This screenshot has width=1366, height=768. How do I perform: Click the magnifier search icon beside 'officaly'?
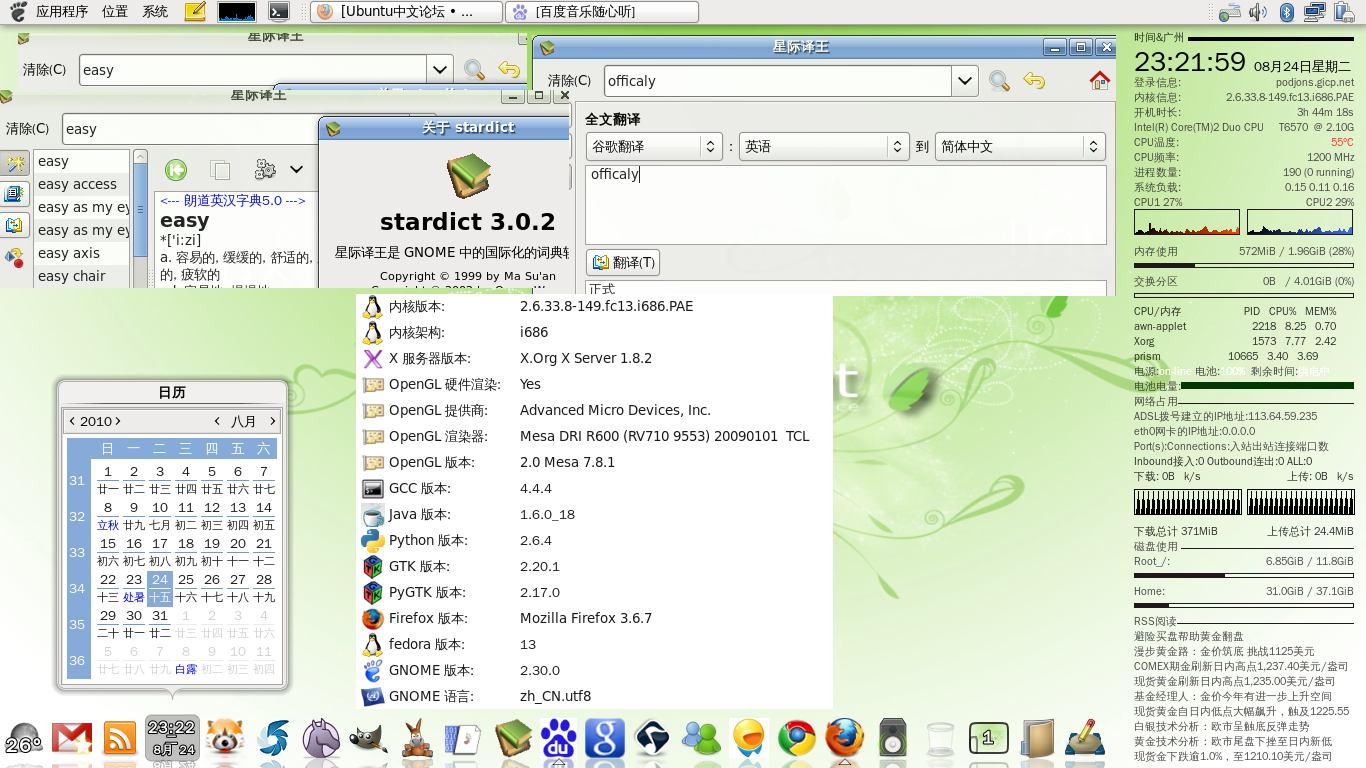tap(999, 81)
